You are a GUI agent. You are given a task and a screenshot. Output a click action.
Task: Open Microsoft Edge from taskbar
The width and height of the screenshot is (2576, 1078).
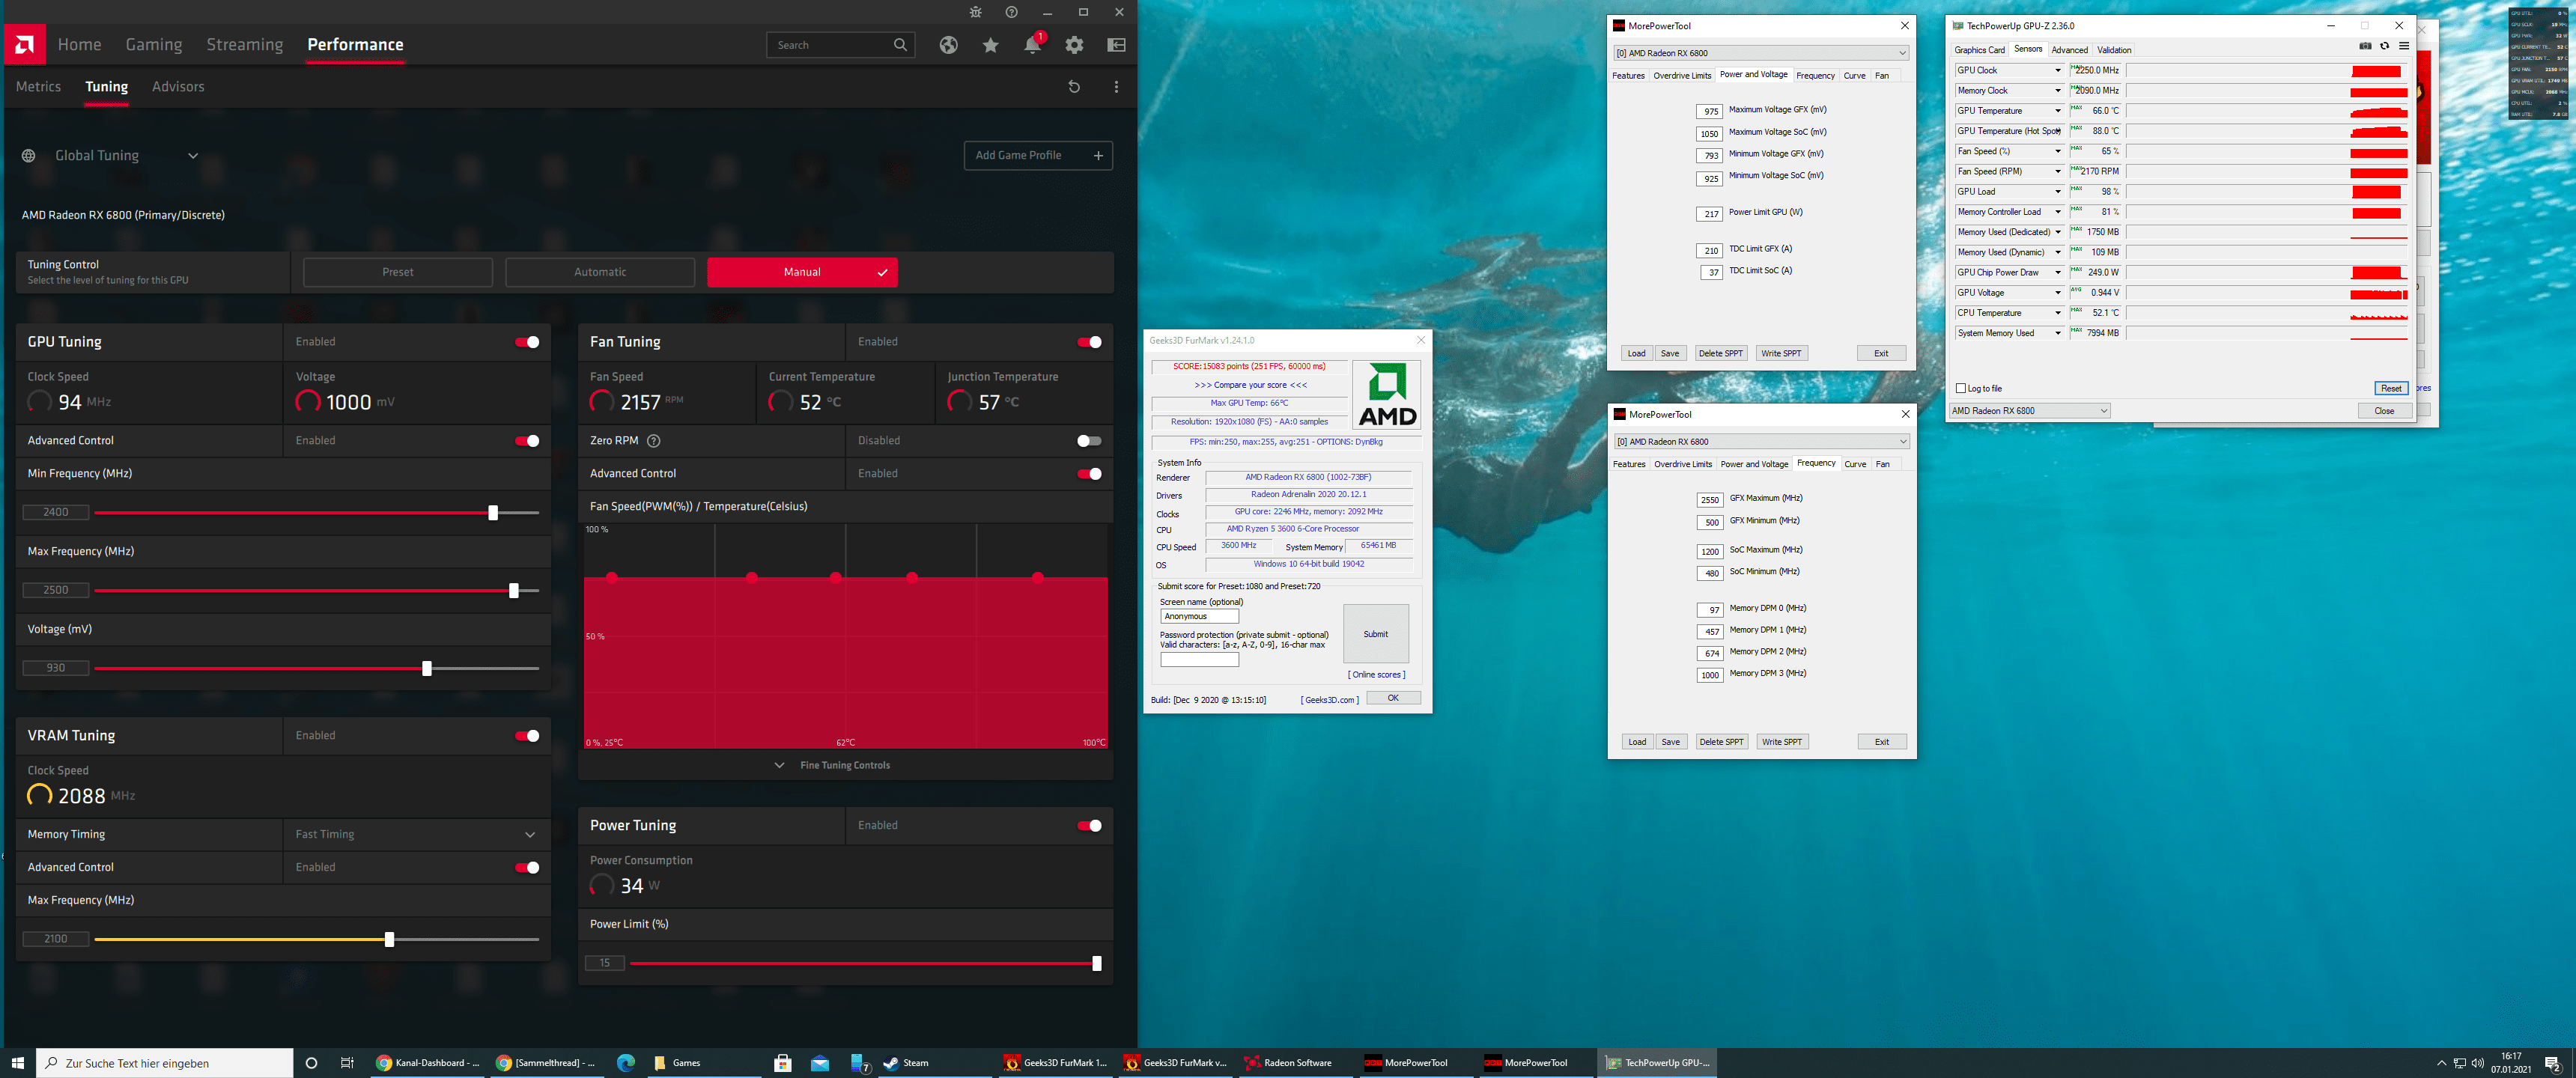(626, 1063)
